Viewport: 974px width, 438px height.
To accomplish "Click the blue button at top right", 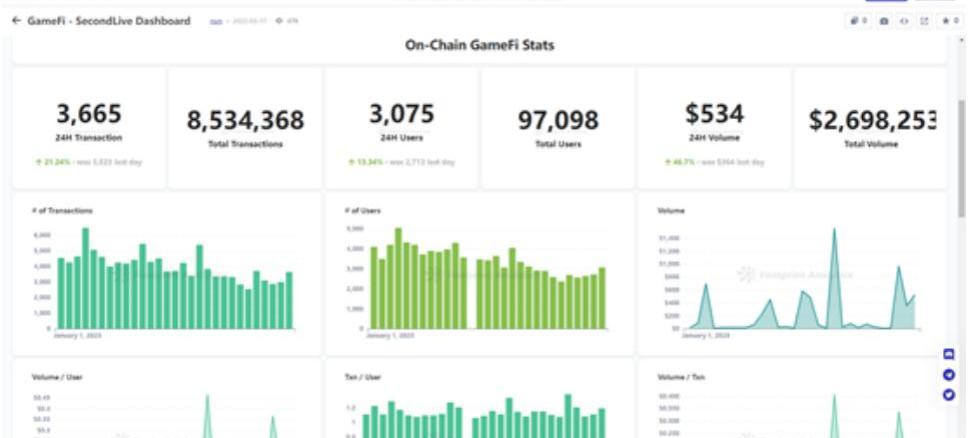I will point(886,1).
